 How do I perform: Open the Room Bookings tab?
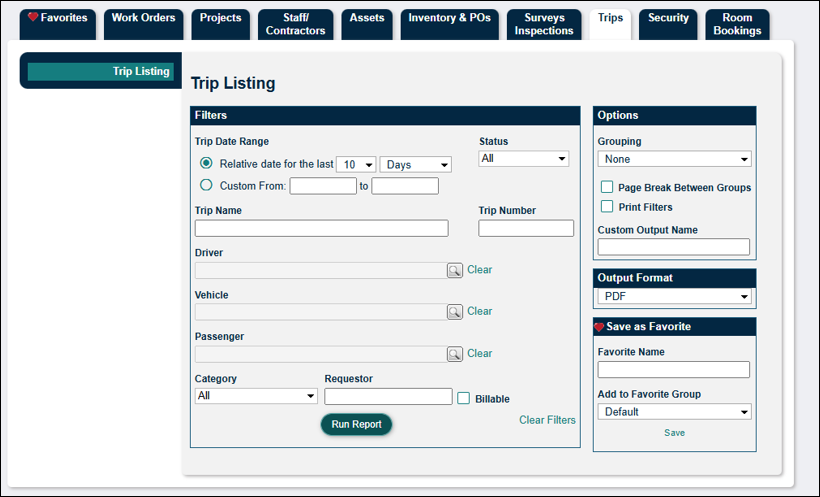tap(737, 24)
